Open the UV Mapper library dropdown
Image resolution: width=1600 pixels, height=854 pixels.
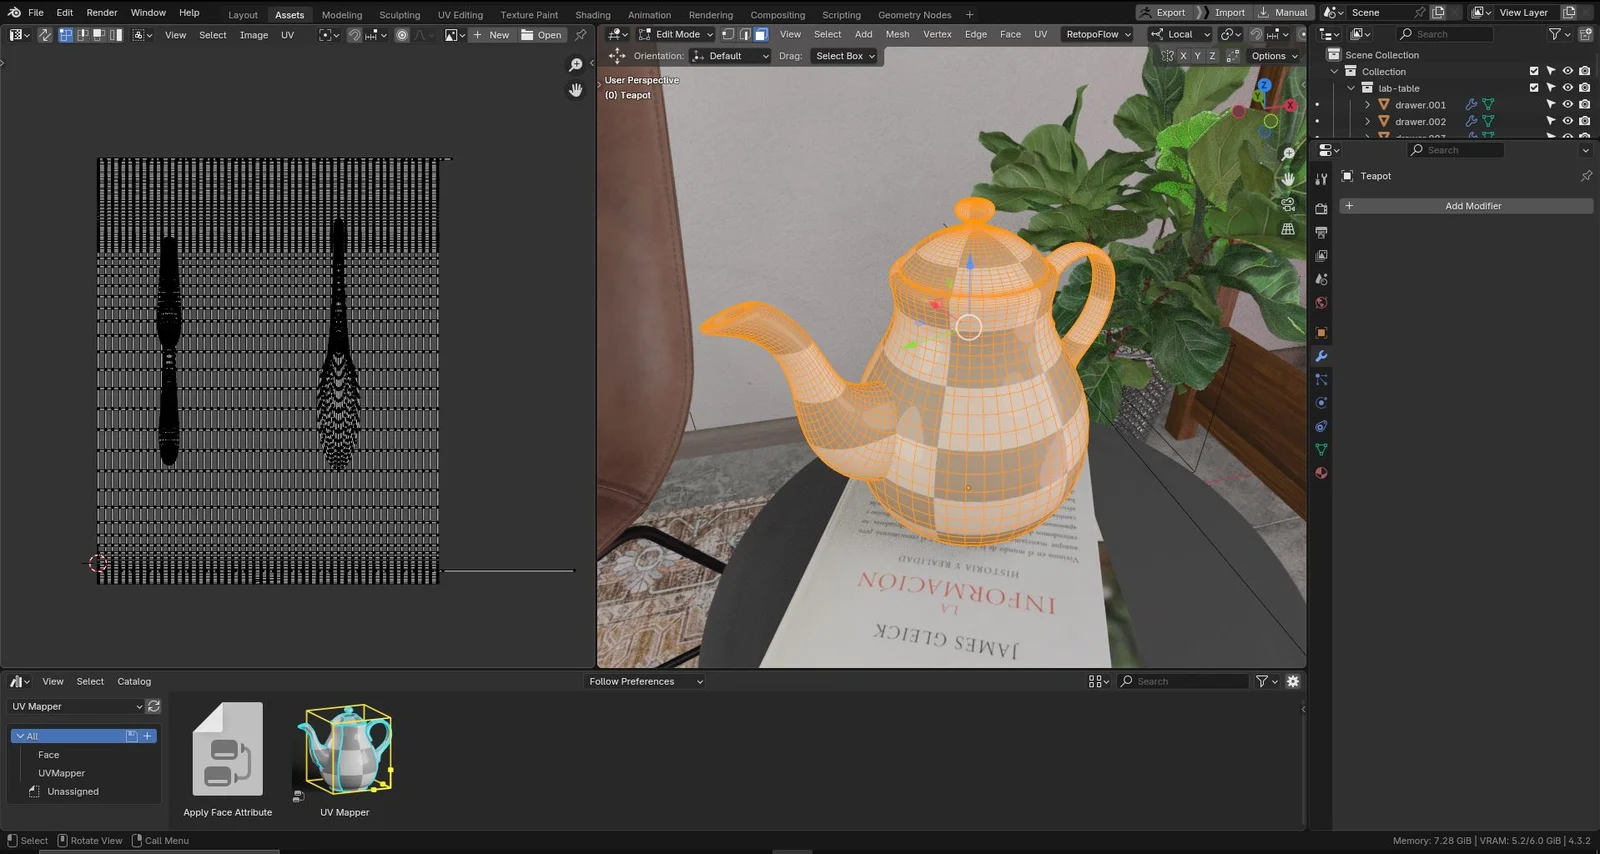[x=77, y=706]
